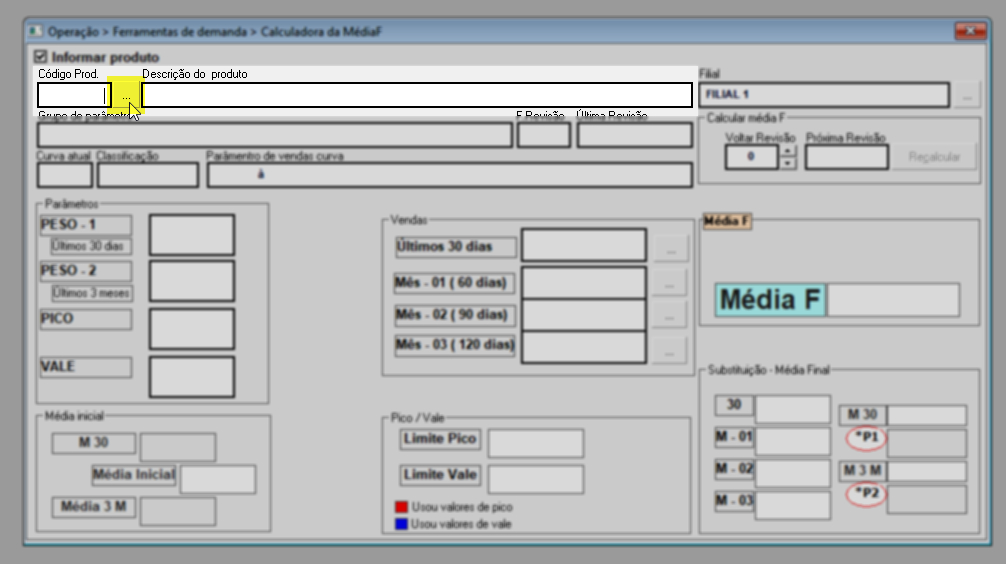
Task: Click the Média F result field
Action: click(894, 300)
